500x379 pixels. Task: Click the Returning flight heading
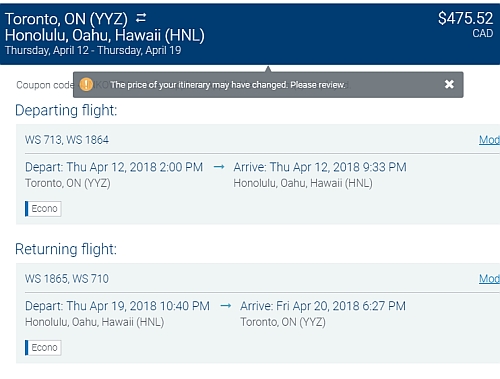[66, 249]
